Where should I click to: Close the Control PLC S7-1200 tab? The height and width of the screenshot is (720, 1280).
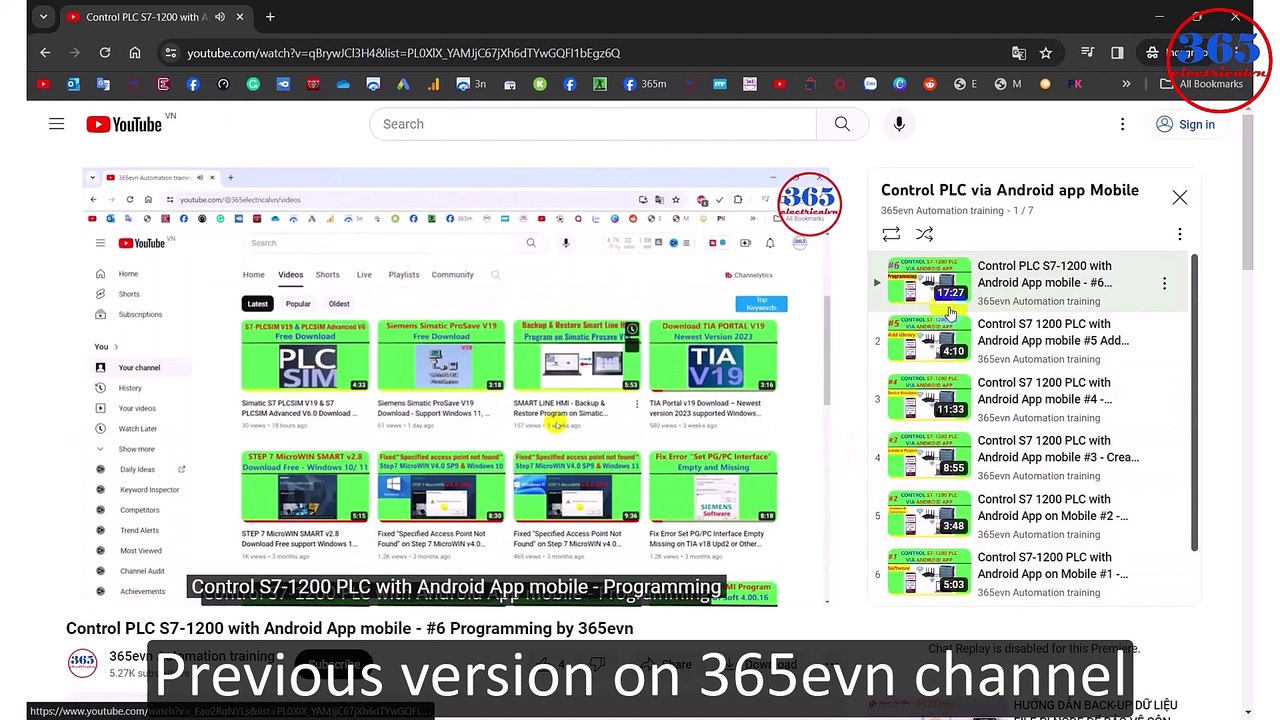240,17
